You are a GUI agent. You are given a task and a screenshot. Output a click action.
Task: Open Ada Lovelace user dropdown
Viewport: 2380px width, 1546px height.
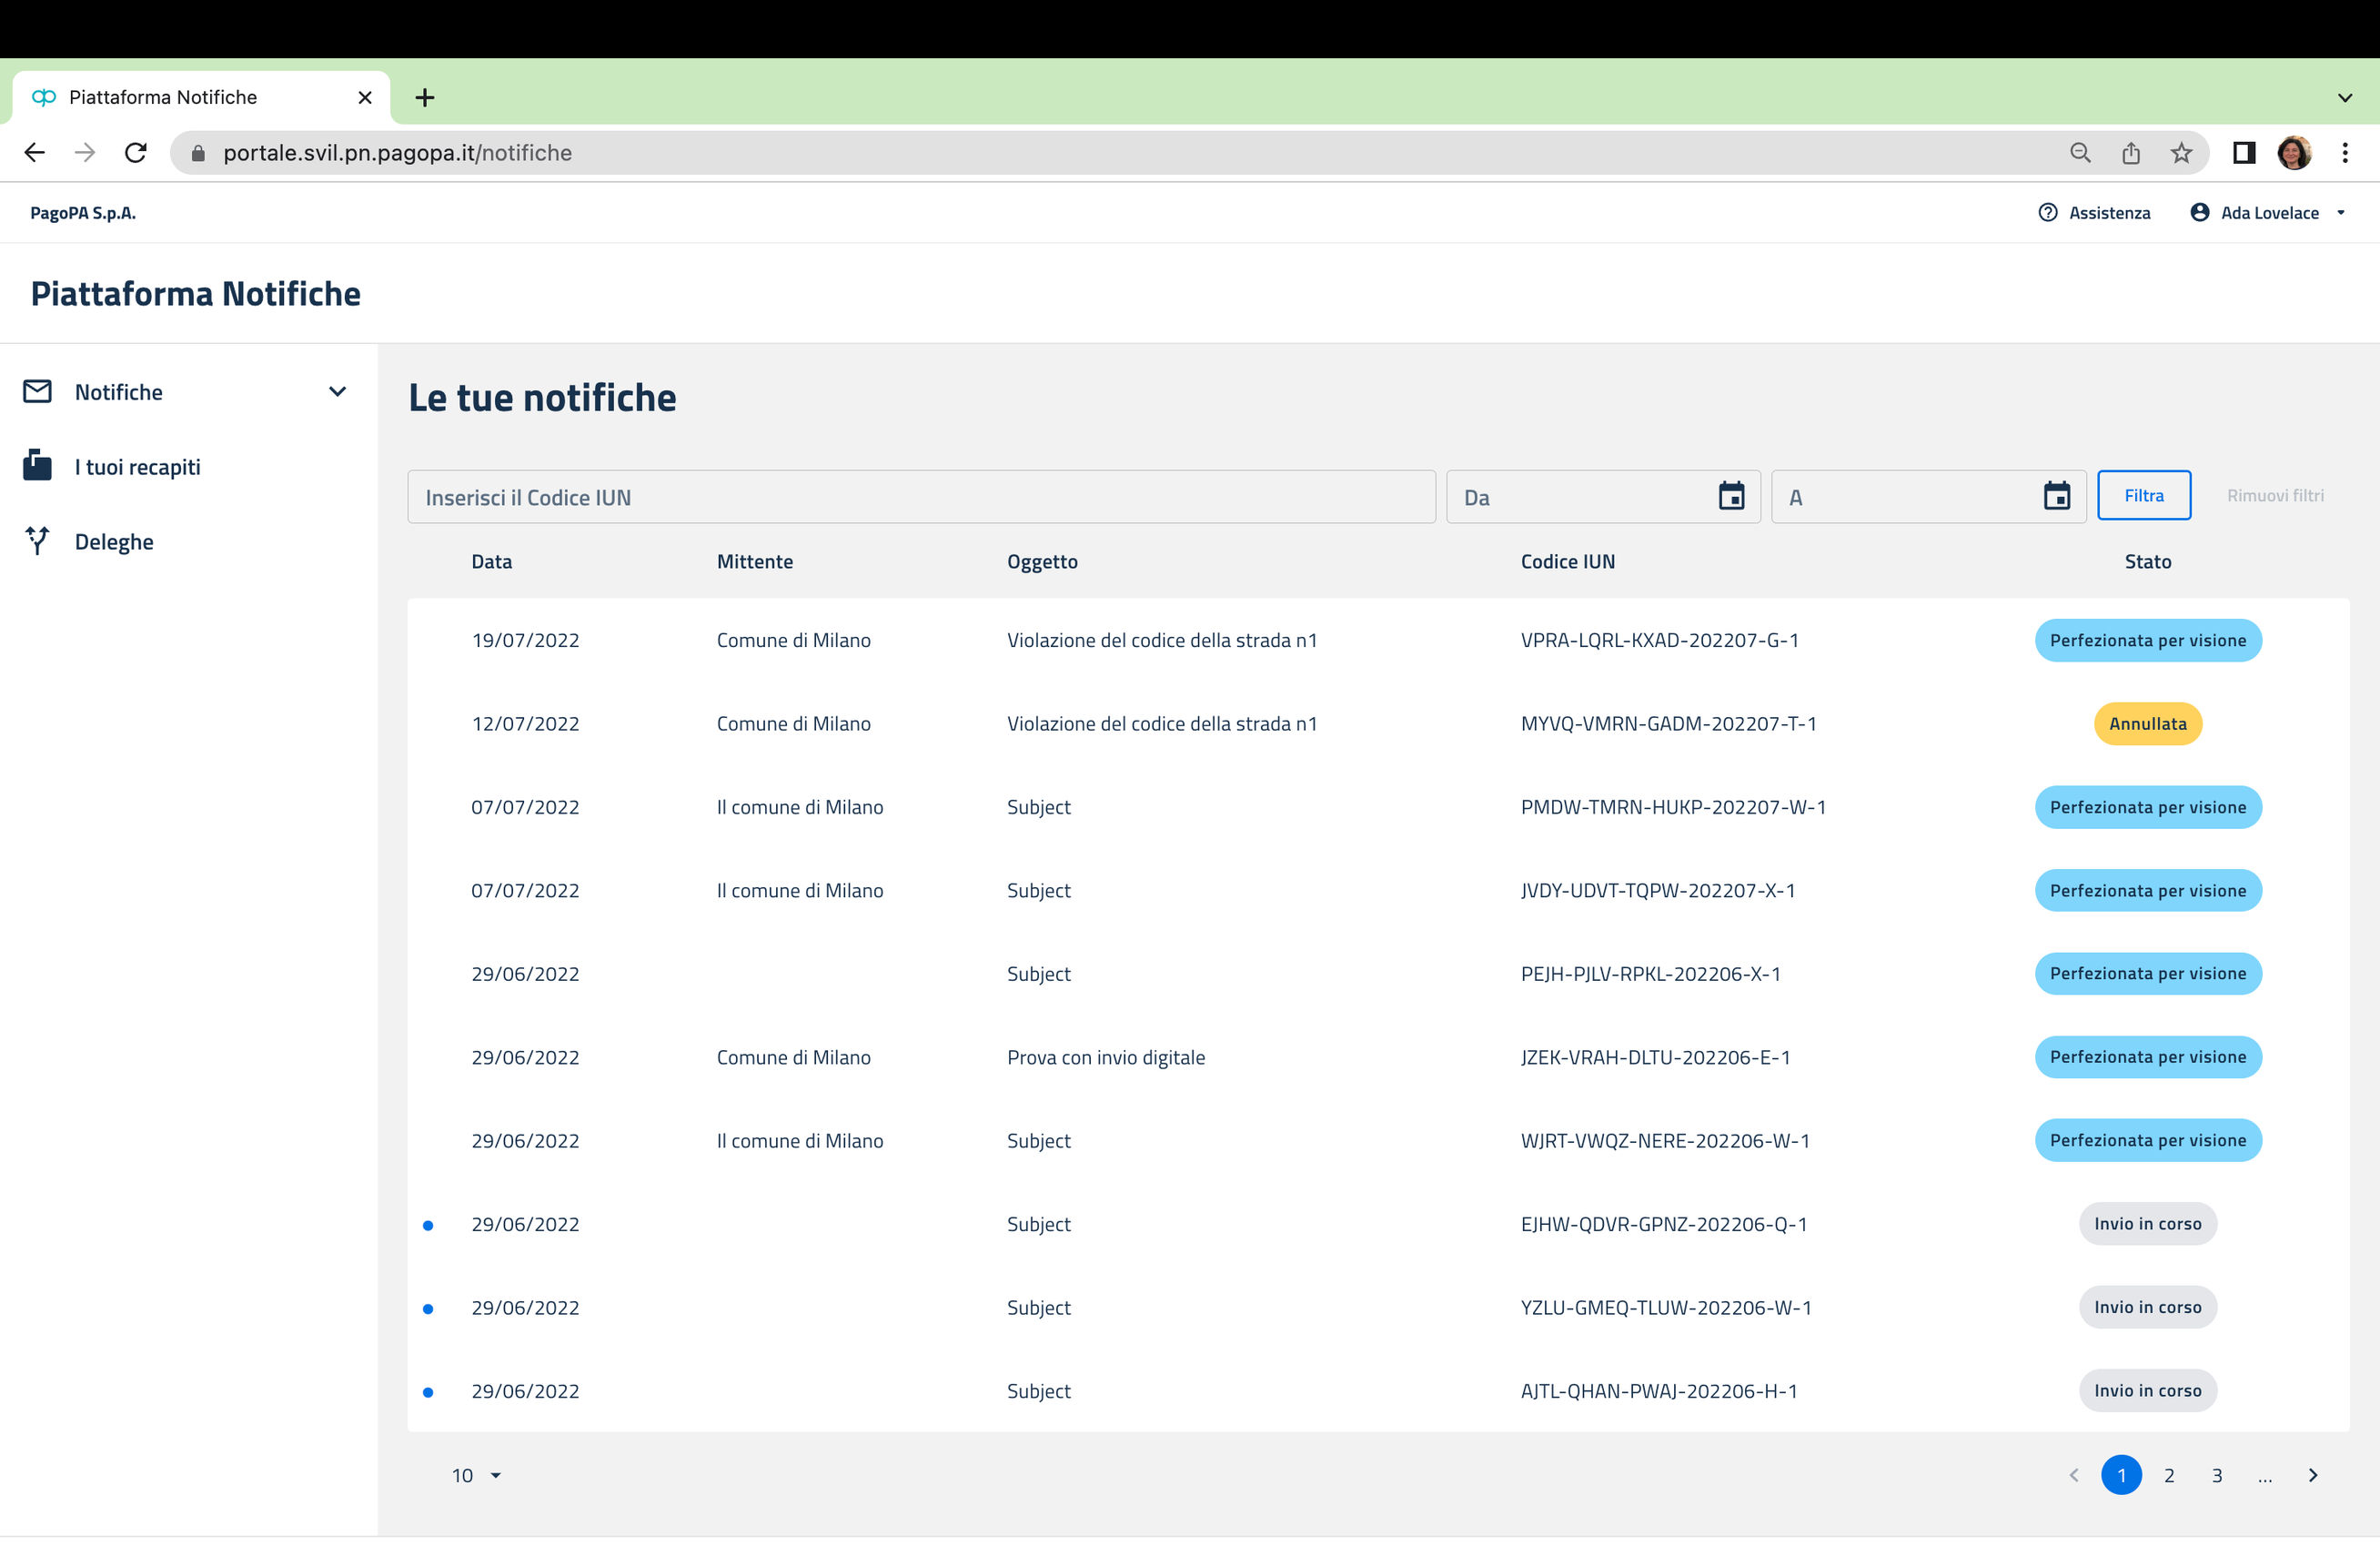point(2268,212)
